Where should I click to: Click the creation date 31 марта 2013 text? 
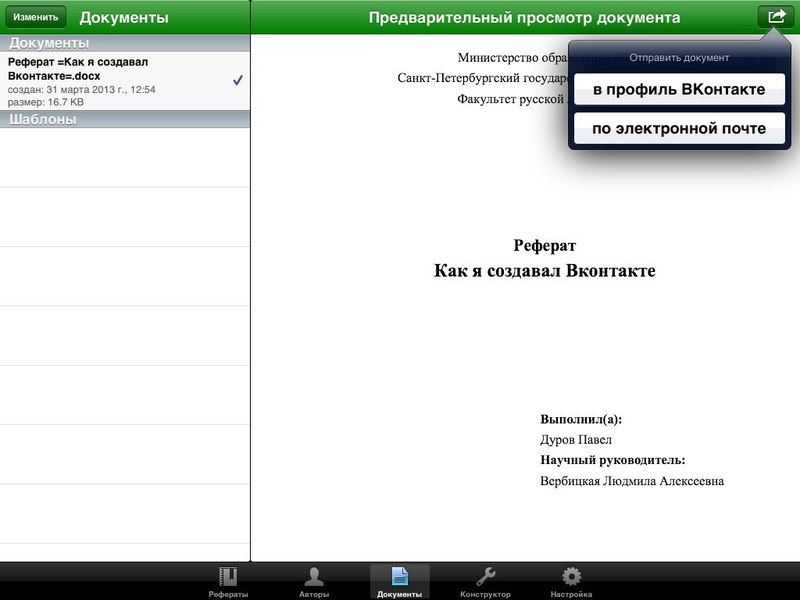[x=82, y=90]
